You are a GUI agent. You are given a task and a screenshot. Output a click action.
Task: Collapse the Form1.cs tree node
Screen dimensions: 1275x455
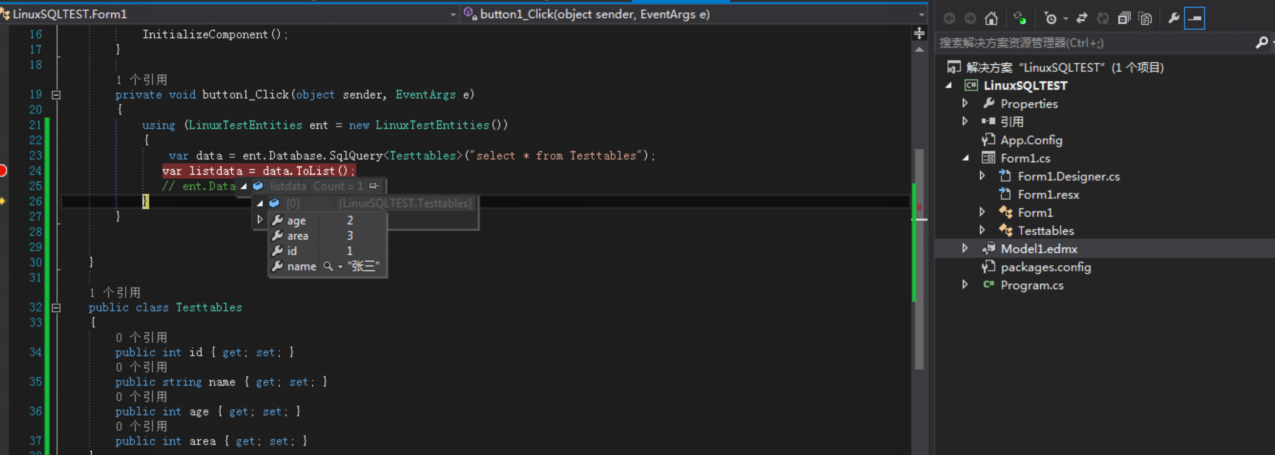965,158
